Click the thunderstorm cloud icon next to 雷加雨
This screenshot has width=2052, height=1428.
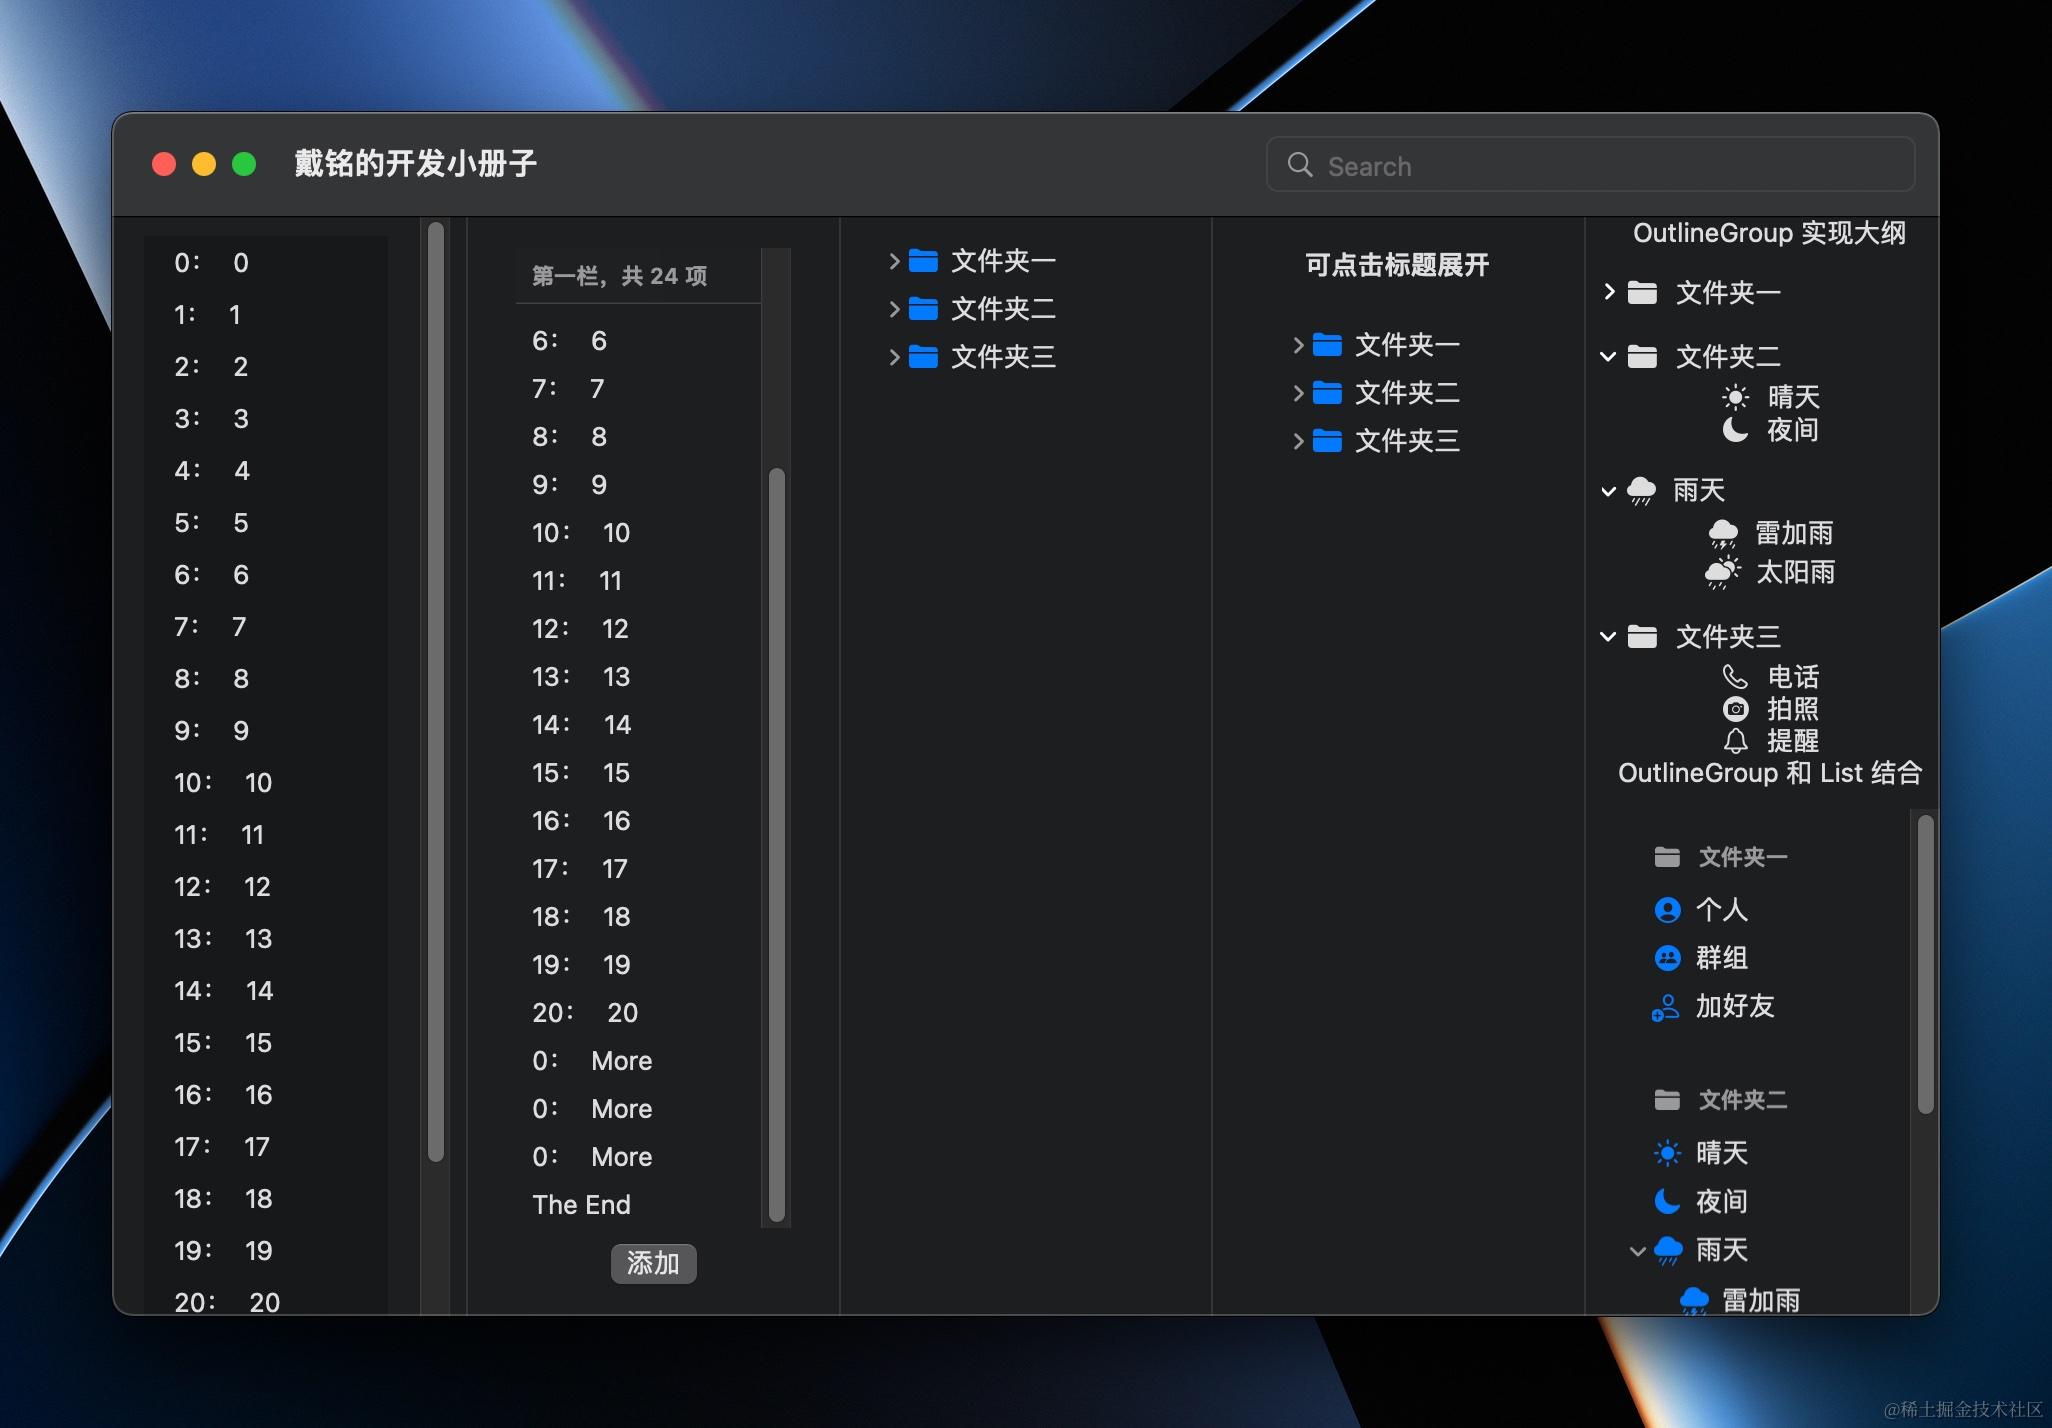pyautogui.click(x=1723, y=534)
